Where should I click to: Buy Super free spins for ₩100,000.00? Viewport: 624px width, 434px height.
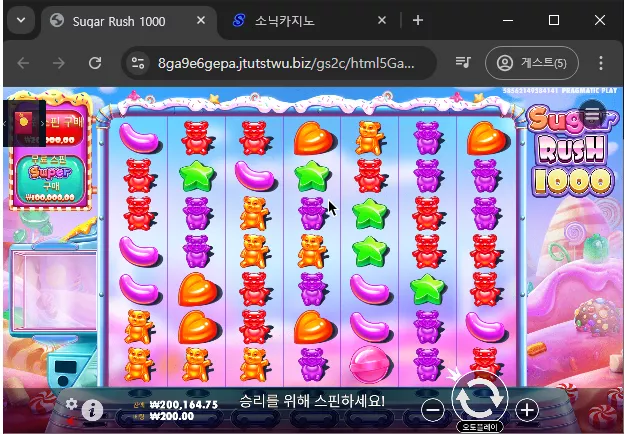[51, 179]
